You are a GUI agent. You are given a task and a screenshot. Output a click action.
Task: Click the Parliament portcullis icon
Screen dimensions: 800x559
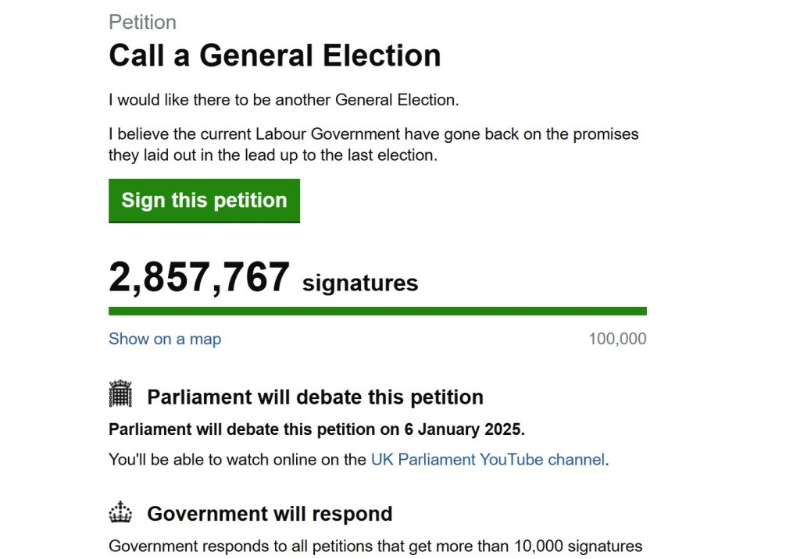tap(120, 396)
